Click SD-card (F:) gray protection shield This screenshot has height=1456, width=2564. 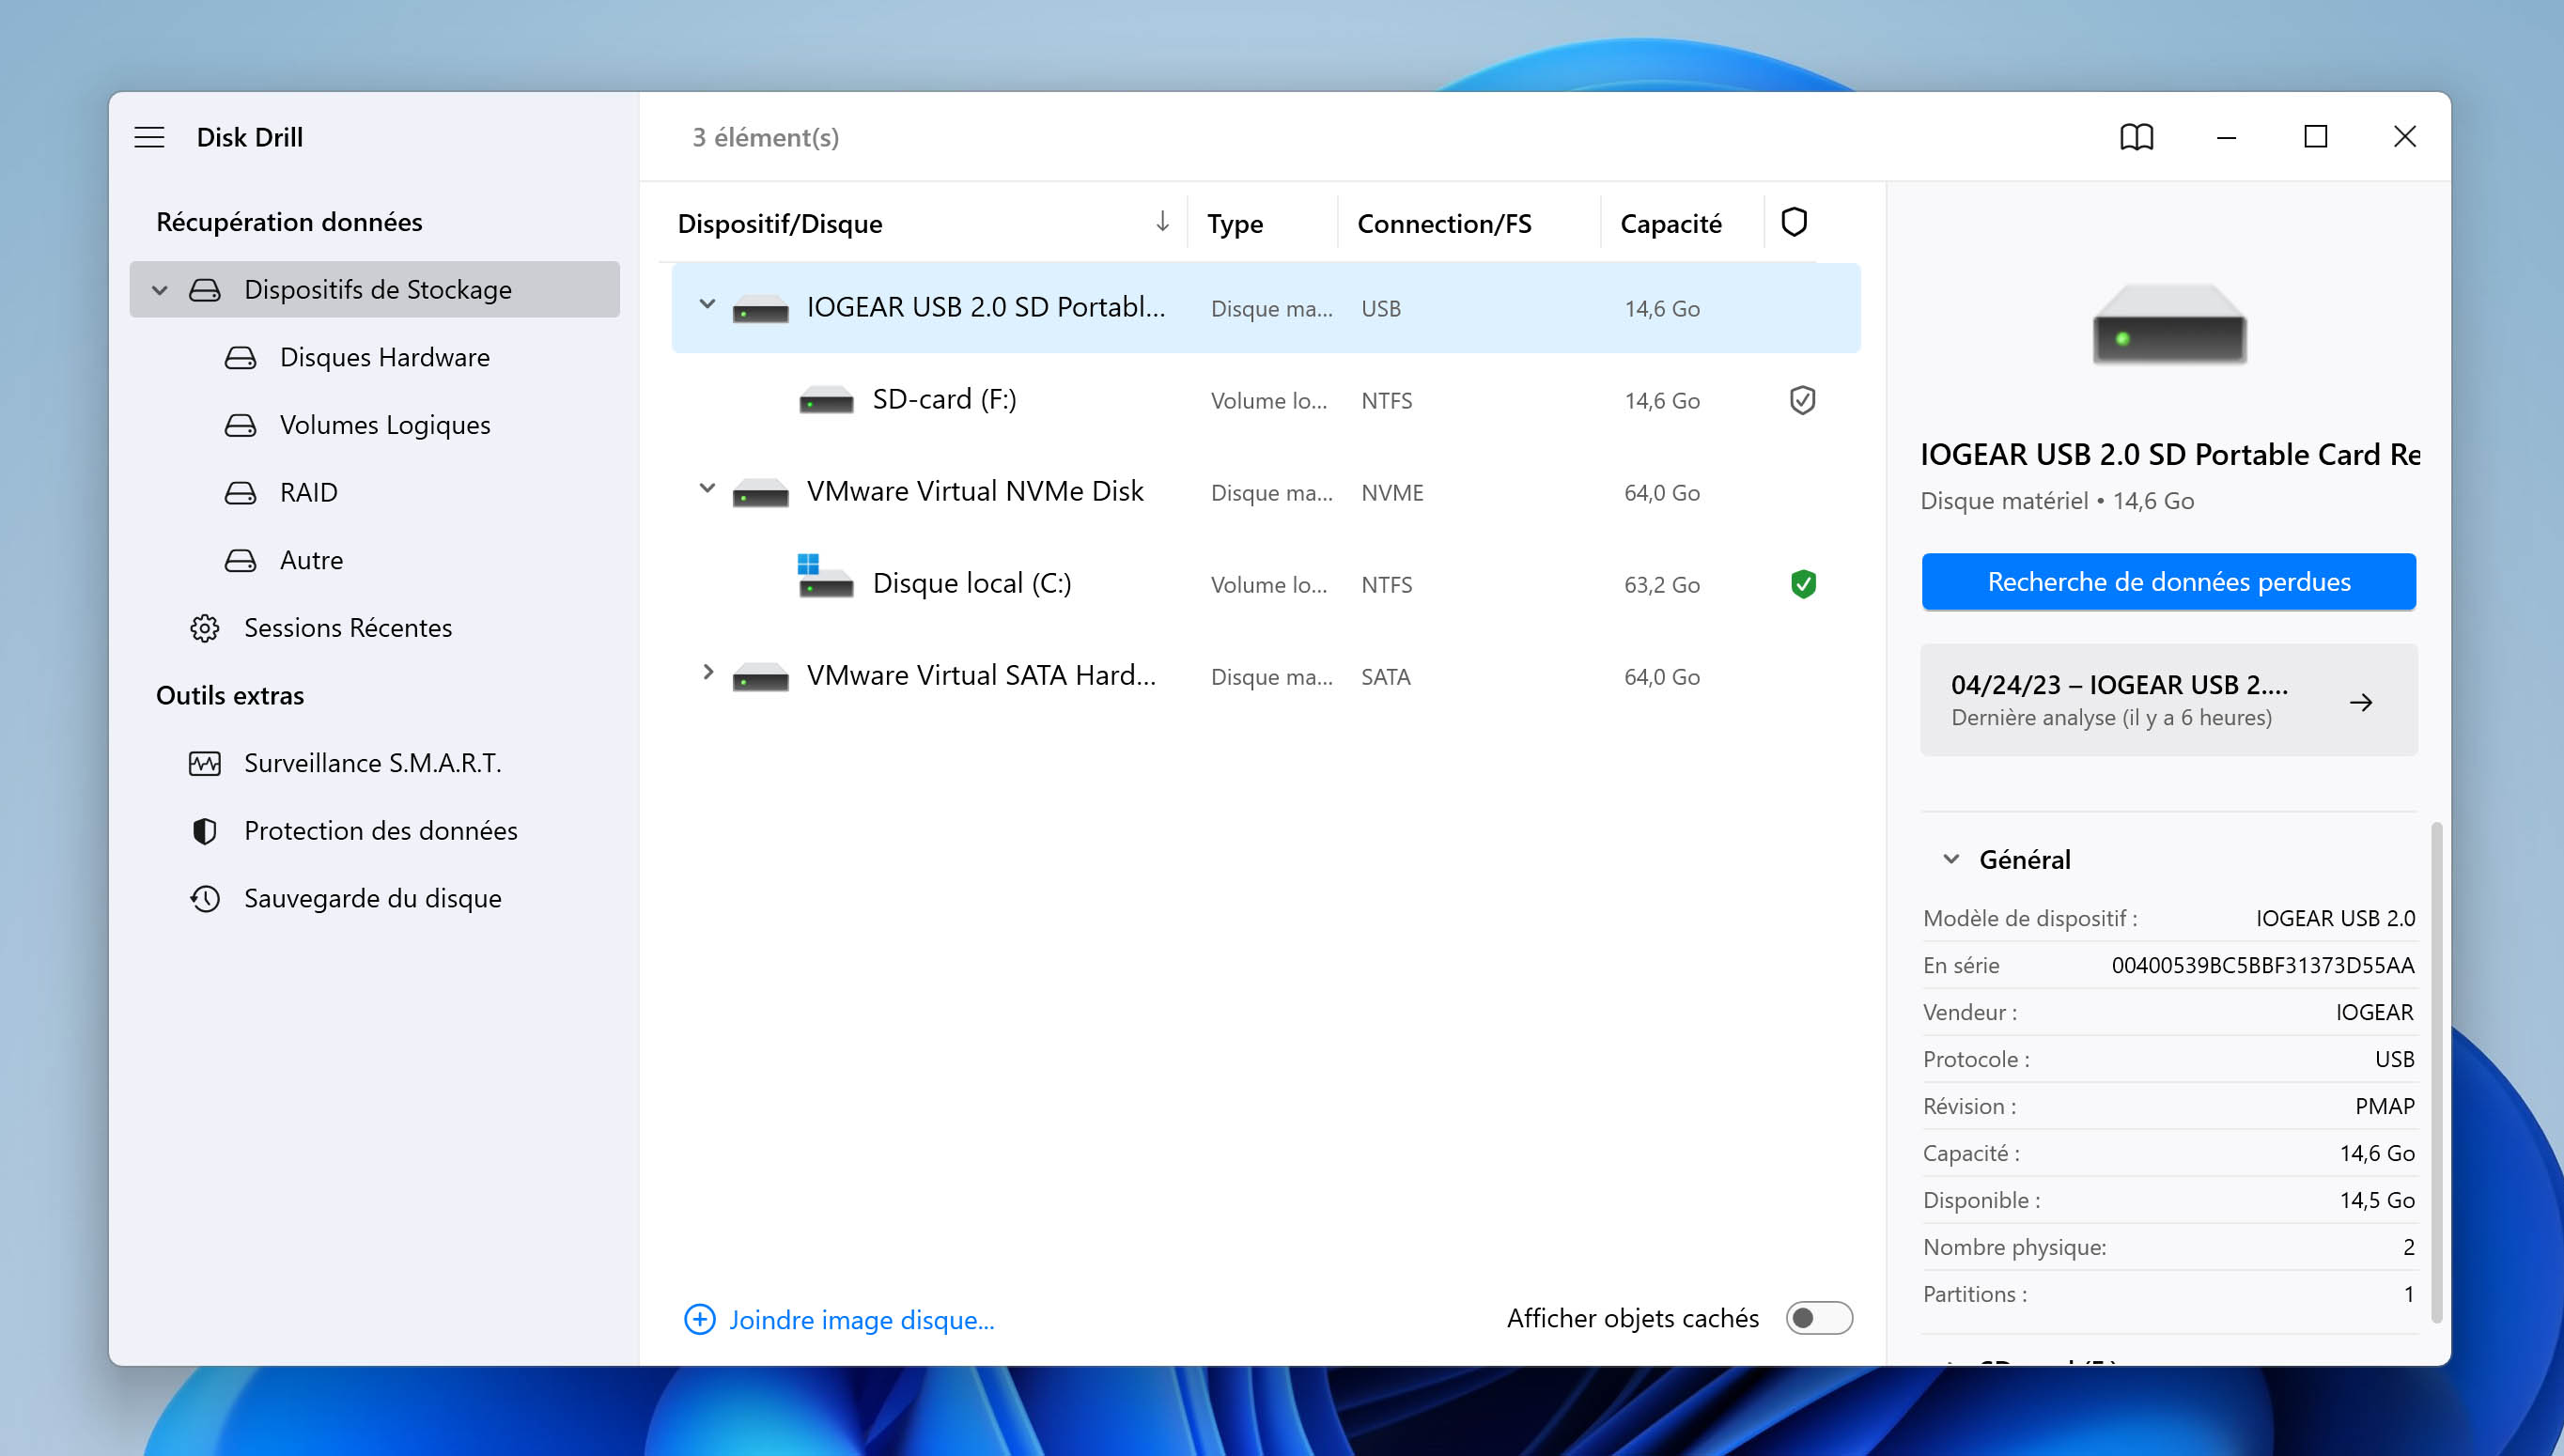(x=1802, y=400)
